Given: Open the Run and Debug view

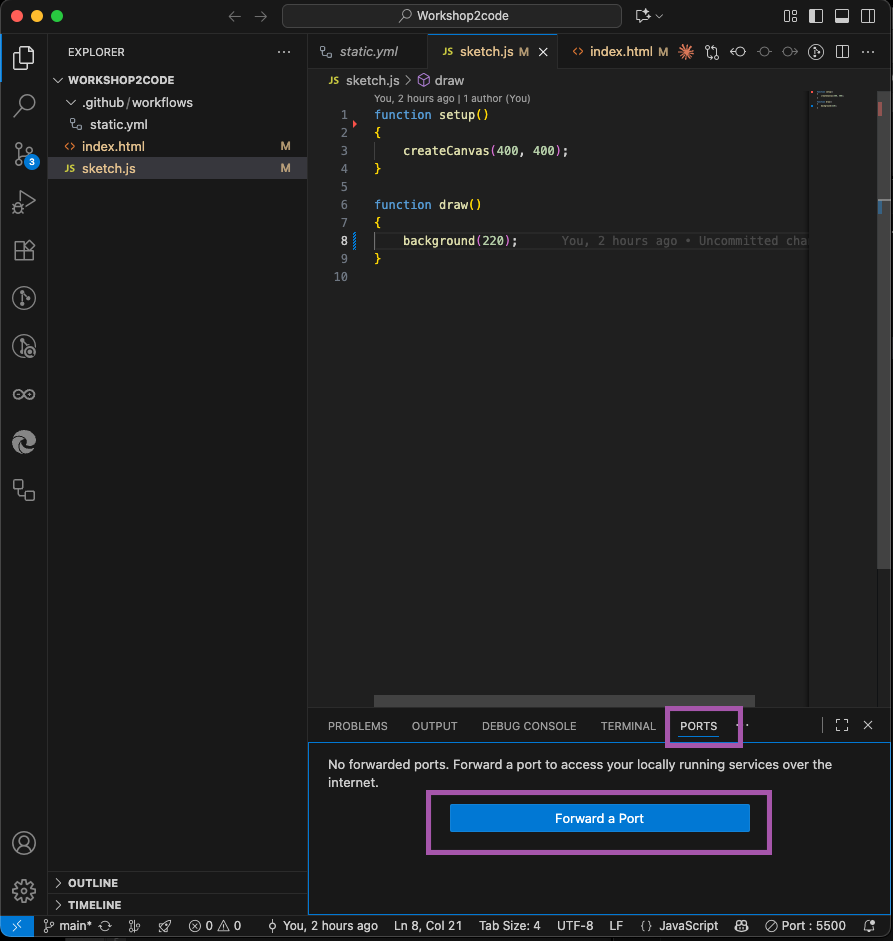Looking at the screenshot, I should click(x=24, y=202).
